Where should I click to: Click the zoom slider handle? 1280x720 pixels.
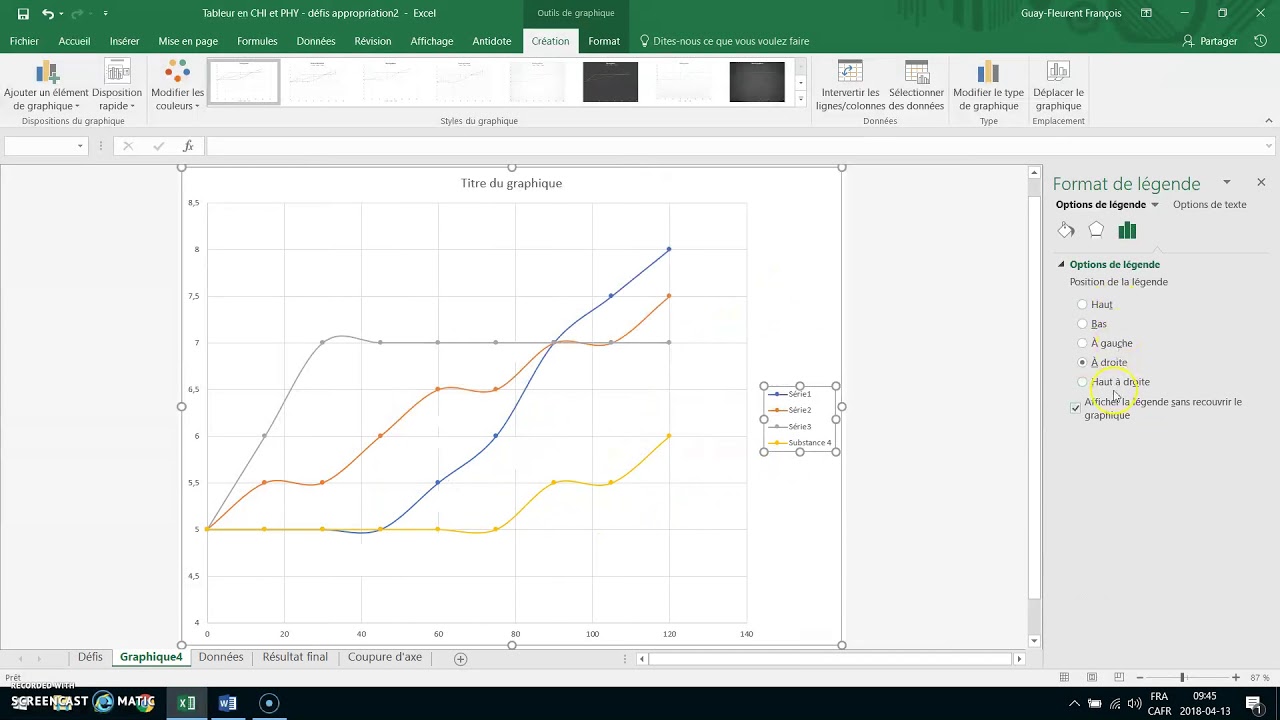point(1182,677)
